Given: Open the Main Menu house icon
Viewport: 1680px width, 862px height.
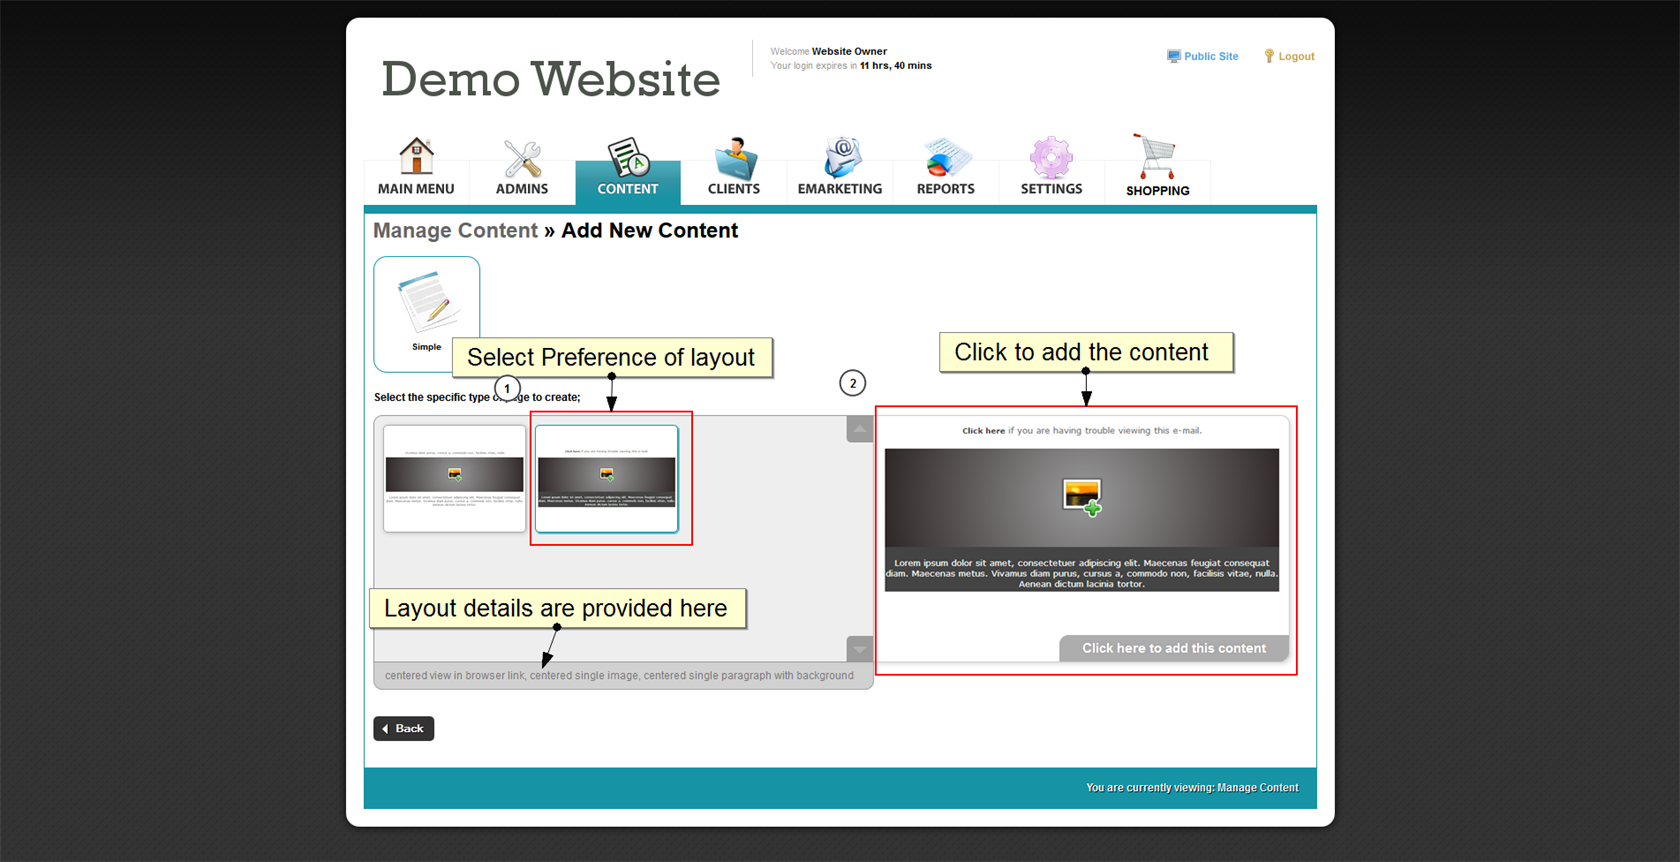Looking at the screenshot, I should click(416, 157).
